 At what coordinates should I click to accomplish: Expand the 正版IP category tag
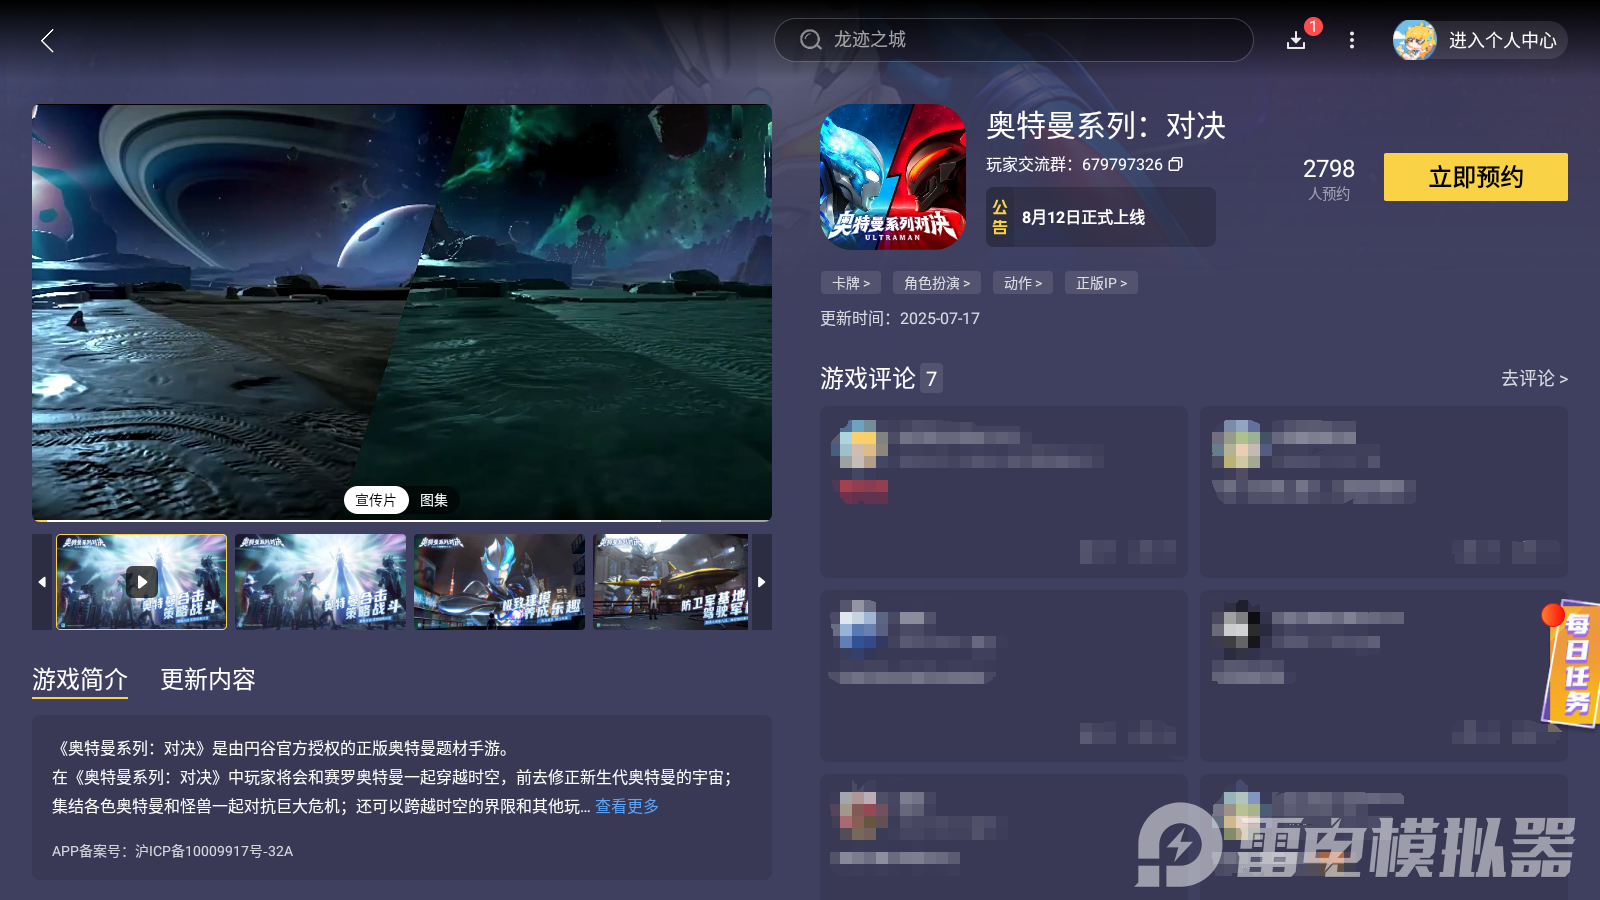pos(1101,283)
